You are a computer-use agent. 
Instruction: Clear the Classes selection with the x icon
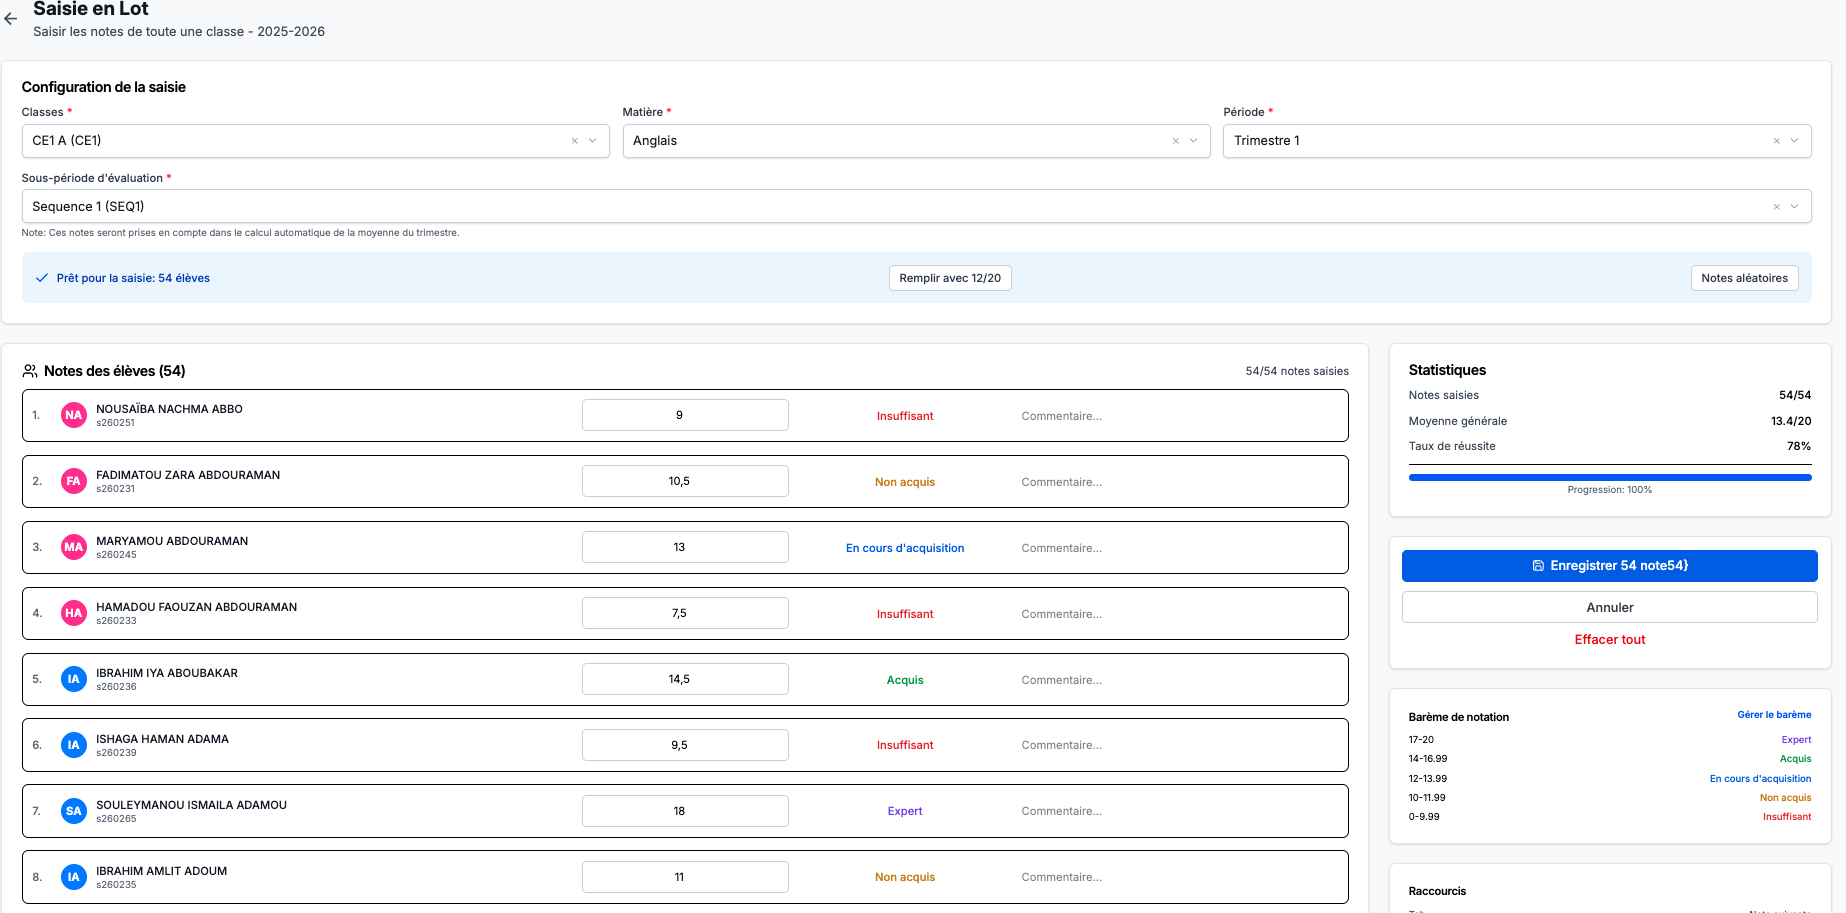click(574, 141)
